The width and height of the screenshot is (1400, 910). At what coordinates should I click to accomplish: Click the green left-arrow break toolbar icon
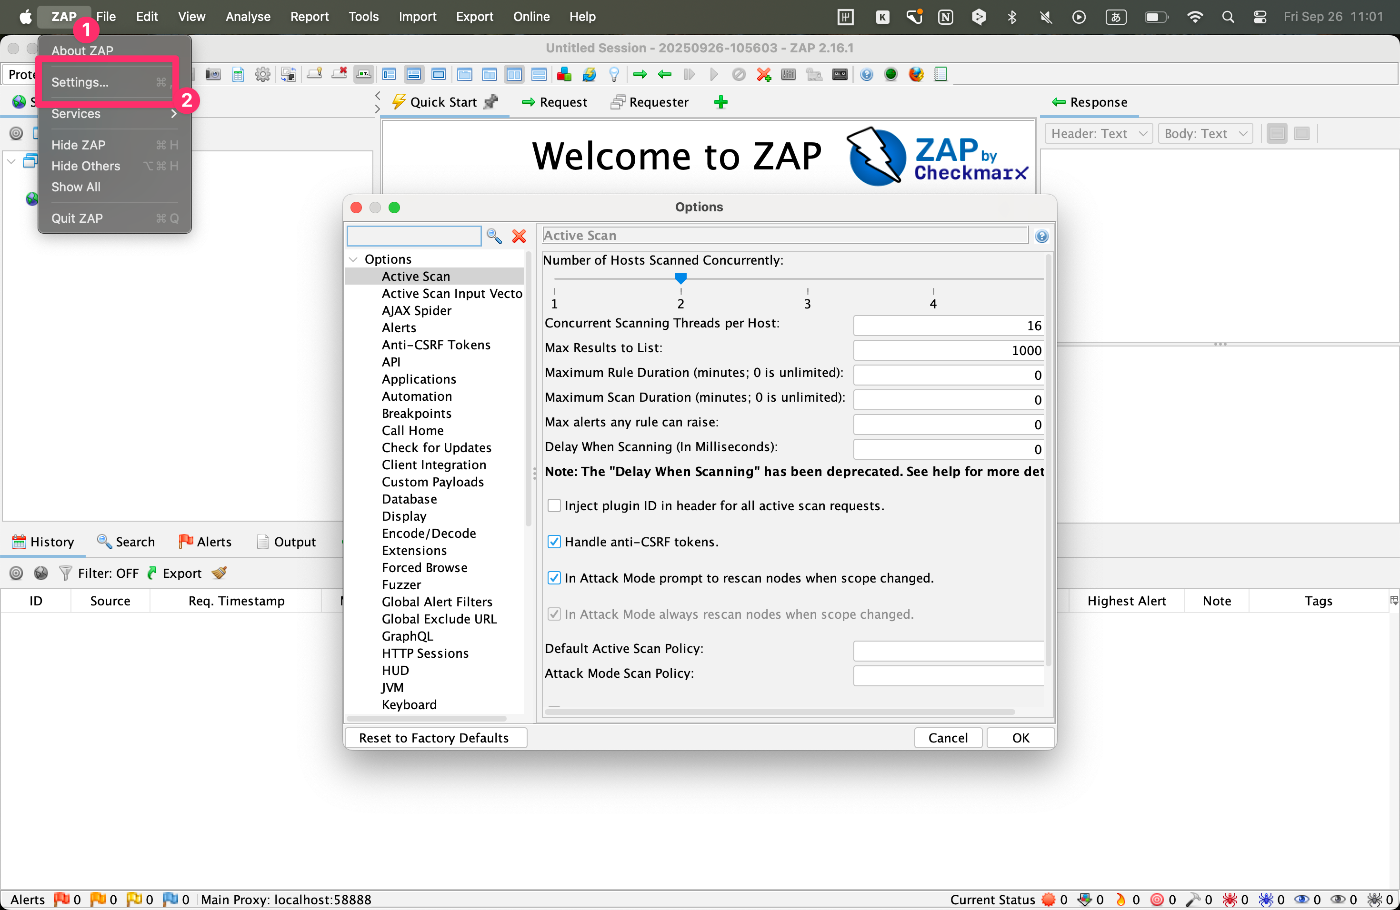tap(664, 74)
